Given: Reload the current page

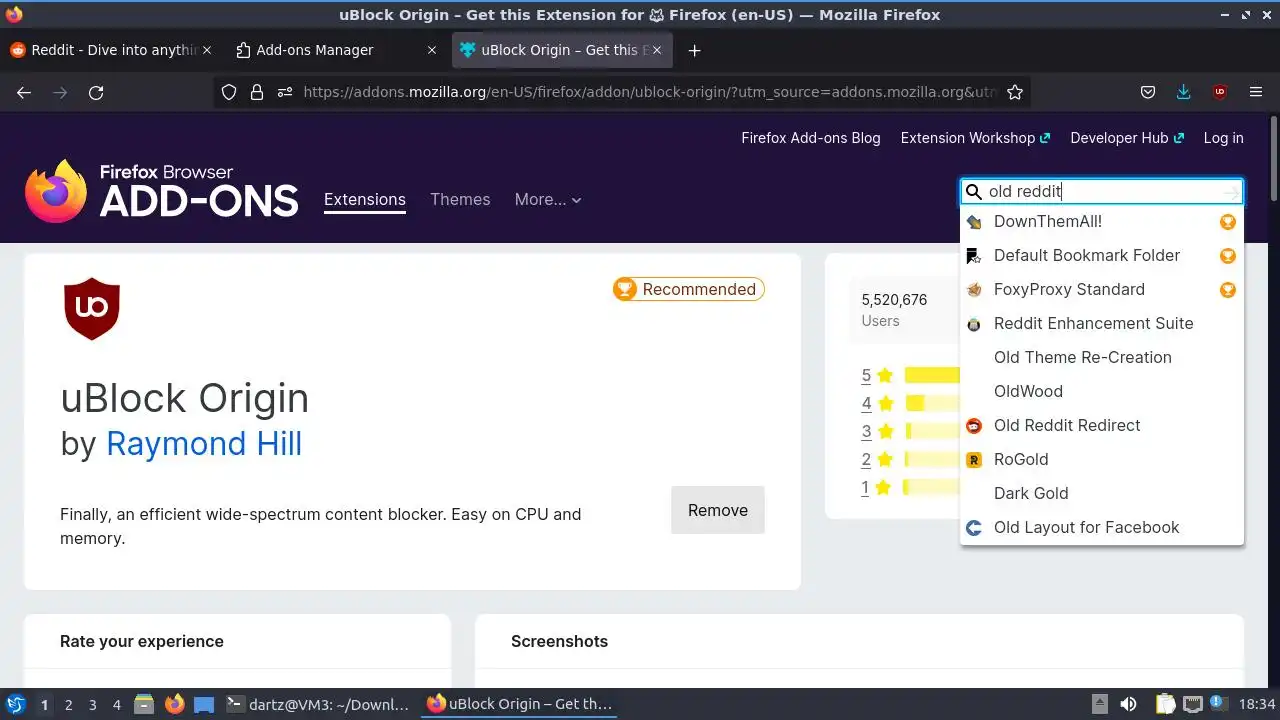Looking at the screenshot, I should (96, 92).
